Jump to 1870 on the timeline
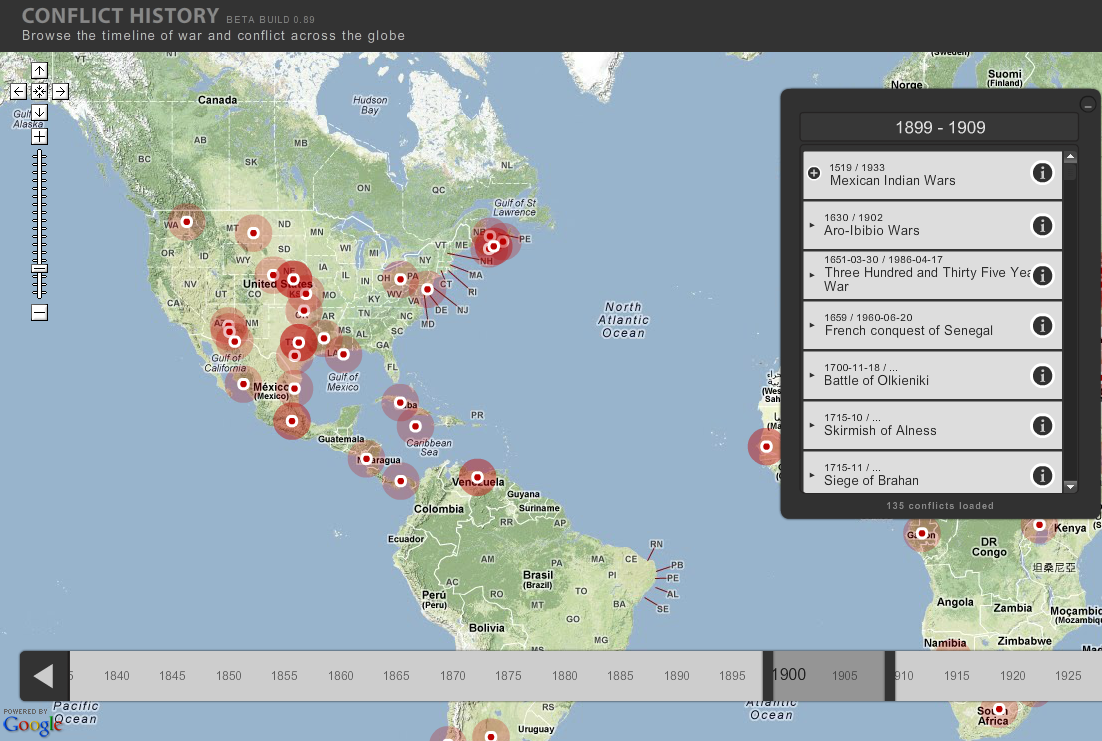The image size is (1102, 741). pos(453,676)
